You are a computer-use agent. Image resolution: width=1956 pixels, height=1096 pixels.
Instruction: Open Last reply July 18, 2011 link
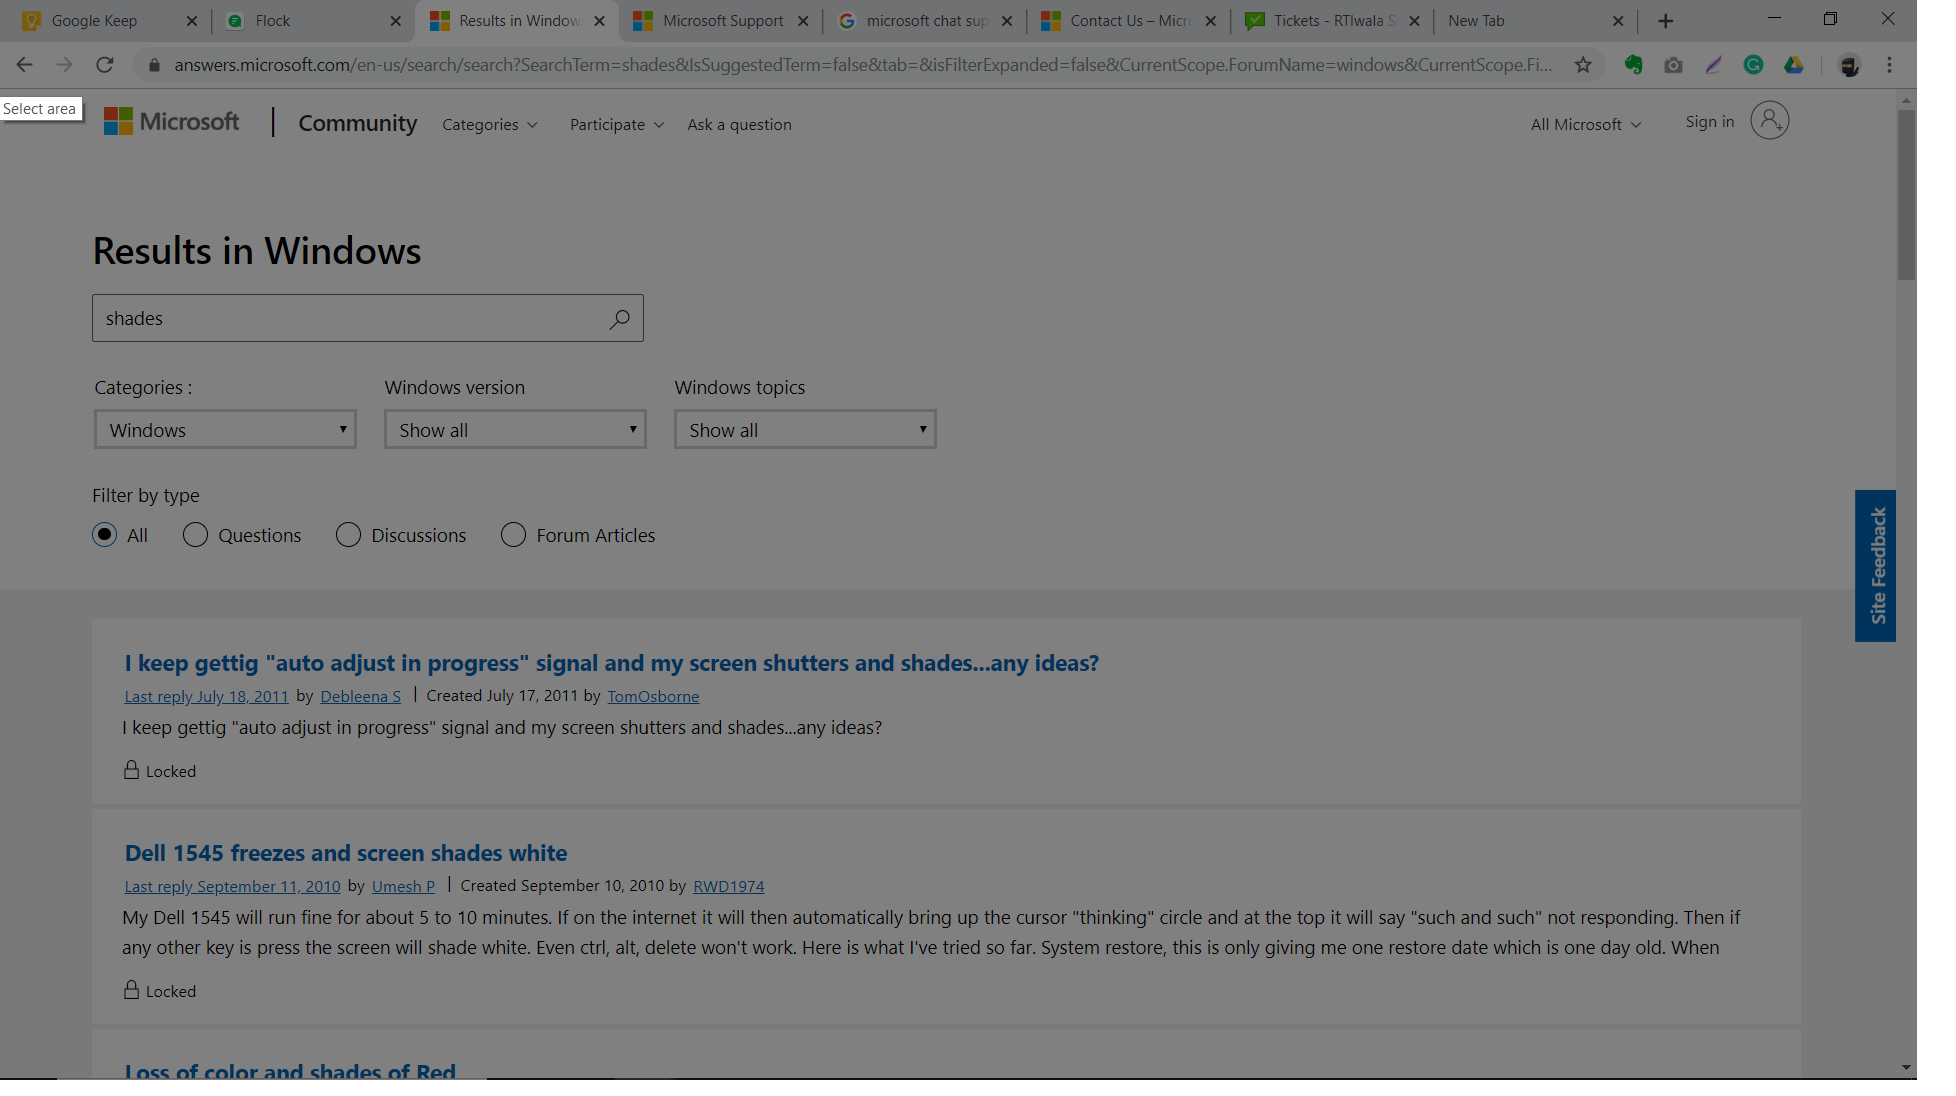pos(207,696)
